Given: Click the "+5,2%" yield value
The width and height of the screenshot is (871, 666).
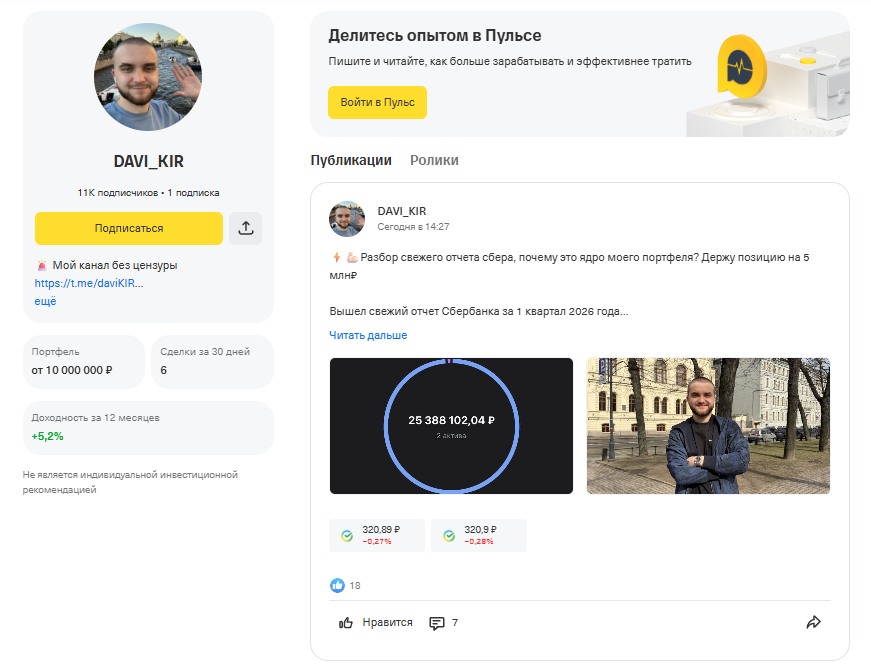Looking at the screenshot, I should (47, 437).
